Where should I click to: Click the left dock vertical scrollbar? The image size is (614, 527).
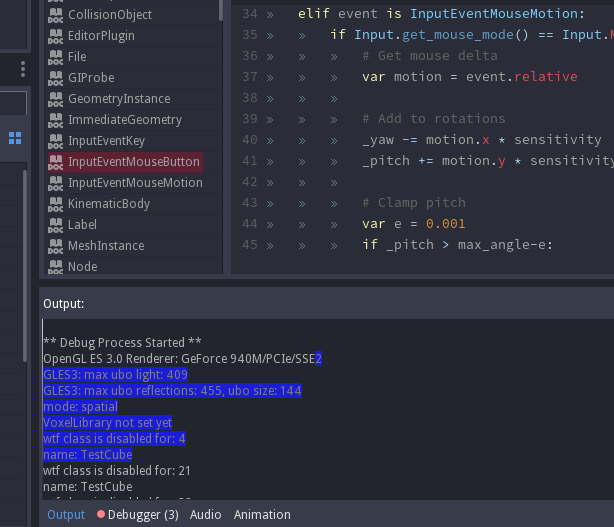pyautogui.click(x=25, y=266)
